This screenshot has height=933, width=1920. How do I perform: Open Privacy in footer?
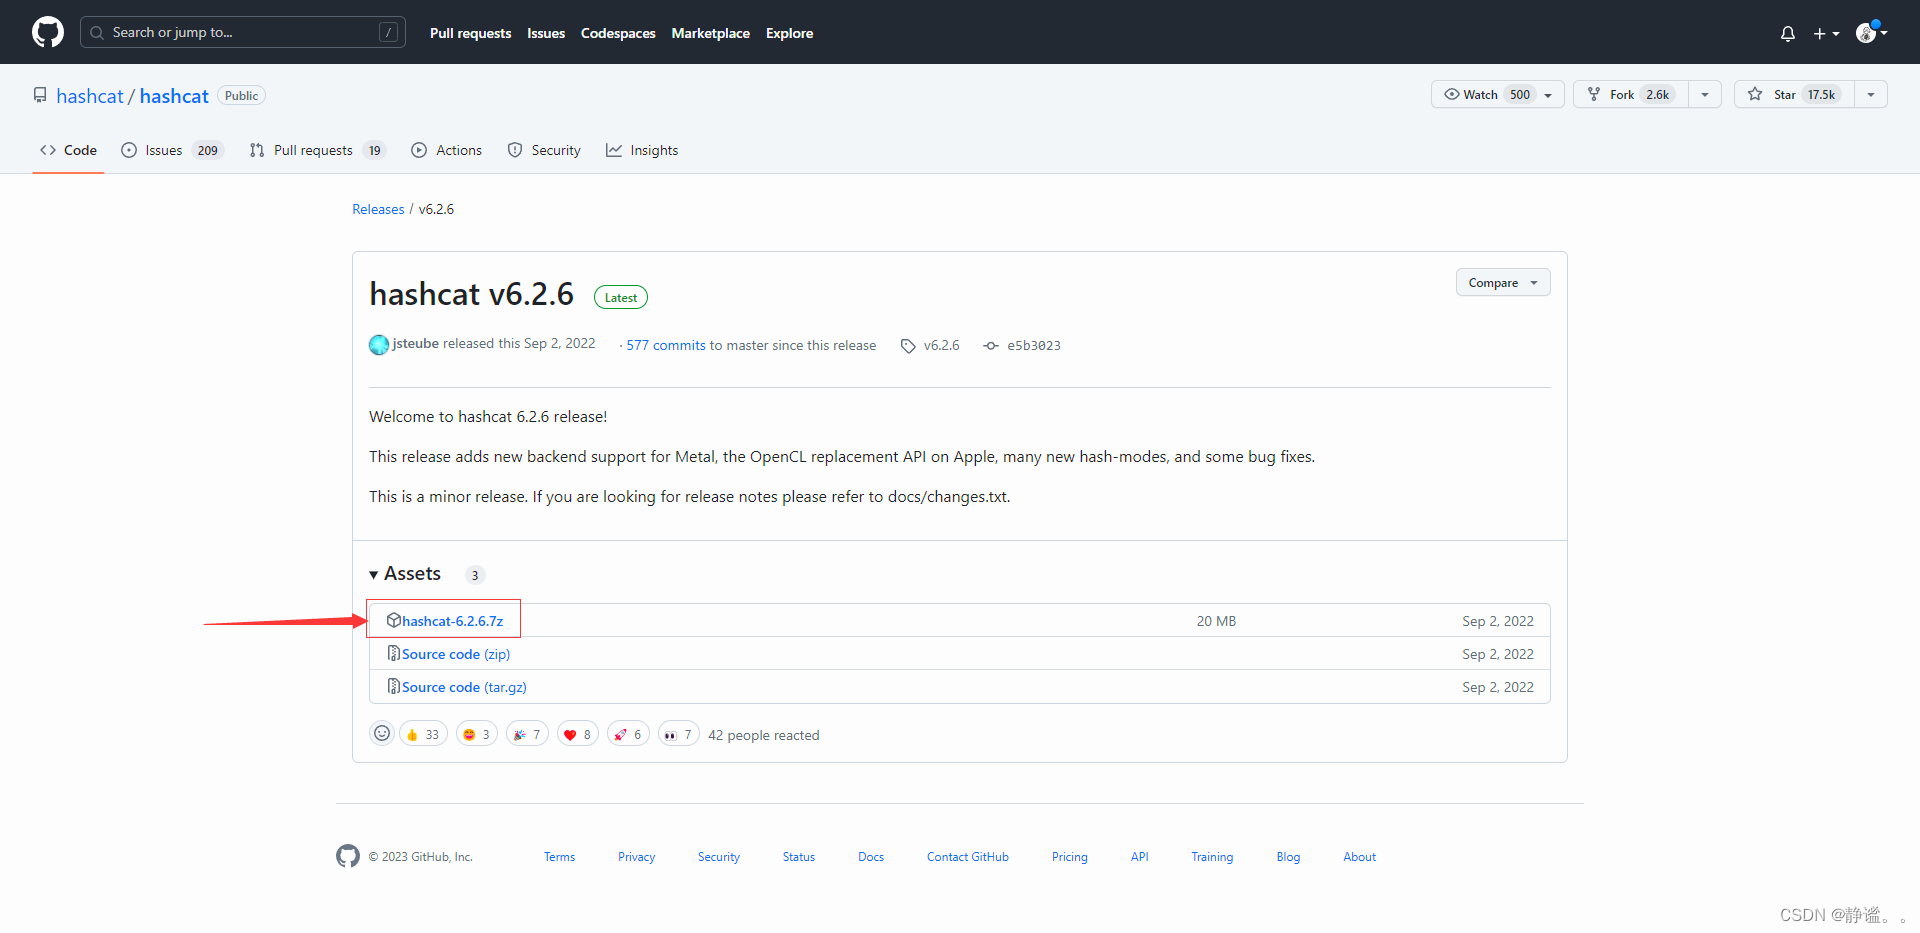pyautogui.click(x=636, y=857)
